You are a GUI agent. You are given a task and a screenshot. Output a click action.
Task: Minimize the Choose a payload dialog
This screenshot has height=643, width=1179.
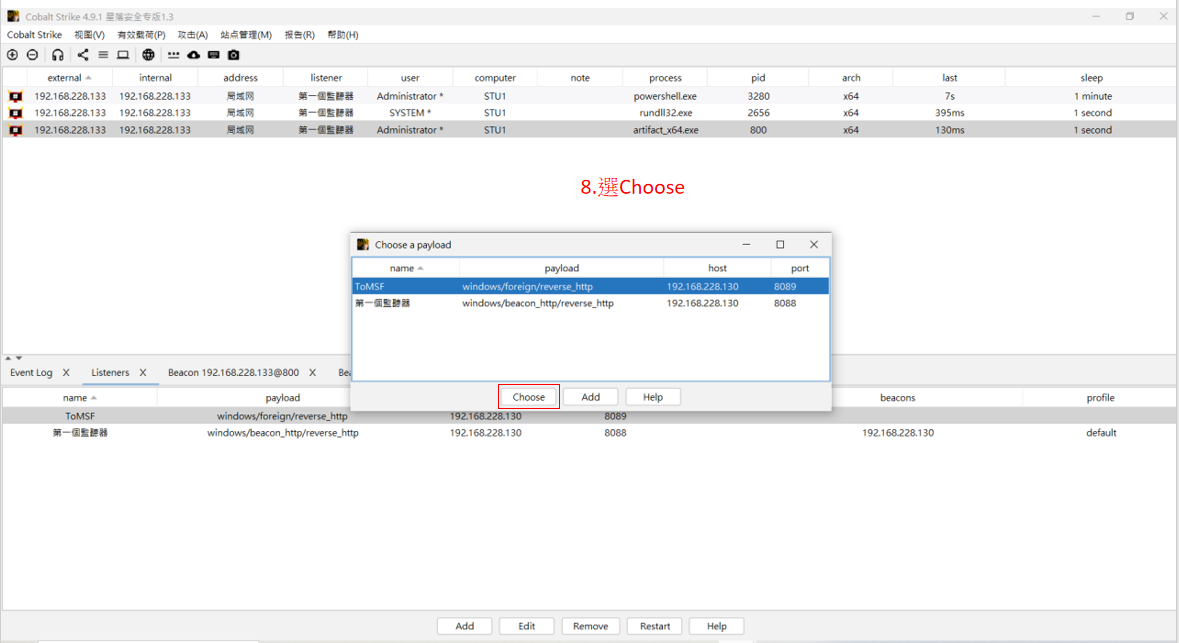(746, 244)
